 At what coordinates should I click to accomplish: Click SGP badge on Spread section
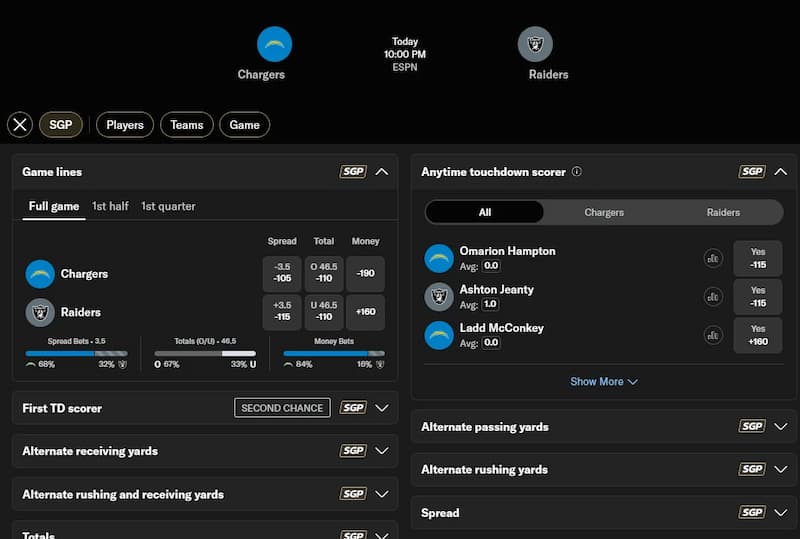(x=752, y=512)
